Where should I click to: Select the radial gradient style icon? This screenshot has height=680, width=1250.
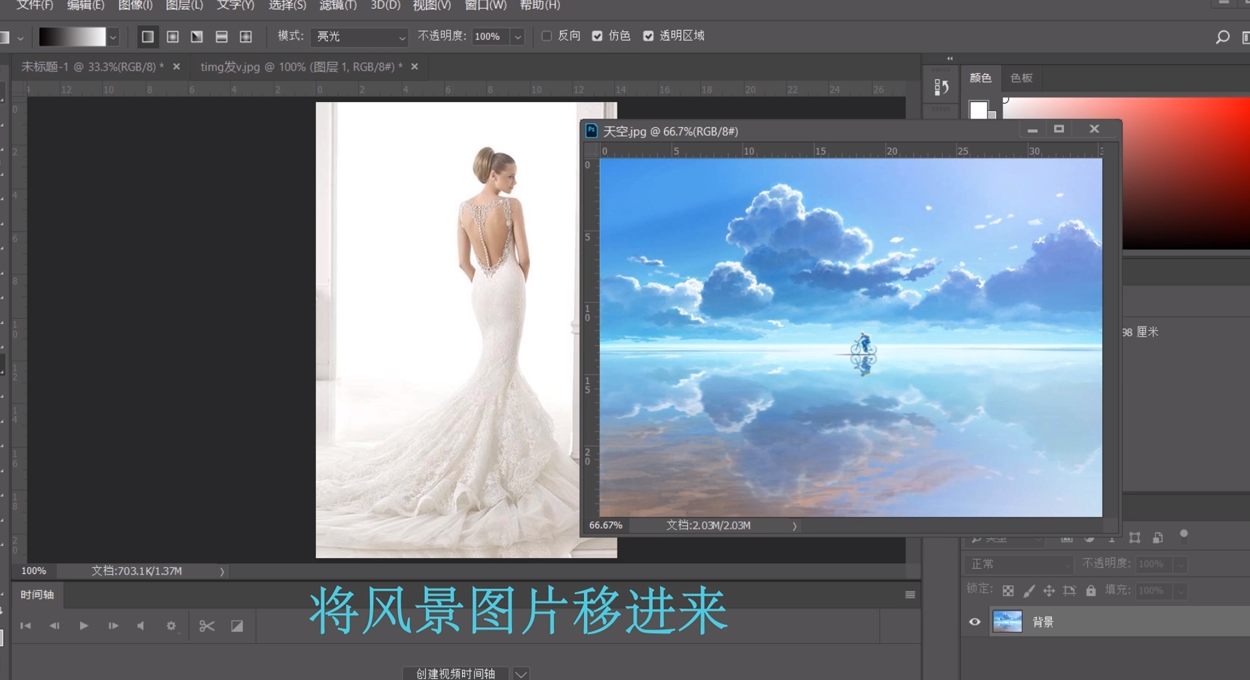coord(173,36)
